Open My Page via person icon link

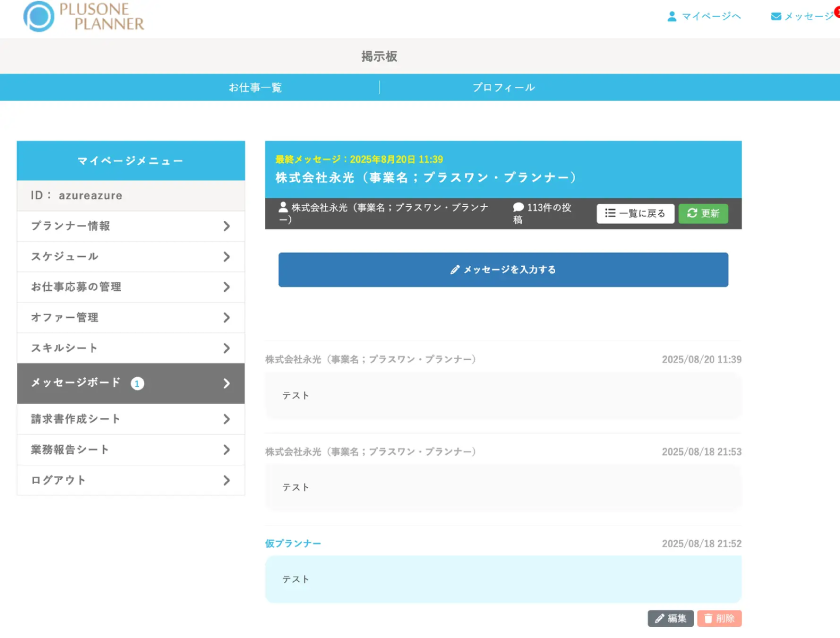(x=672, y=16)
